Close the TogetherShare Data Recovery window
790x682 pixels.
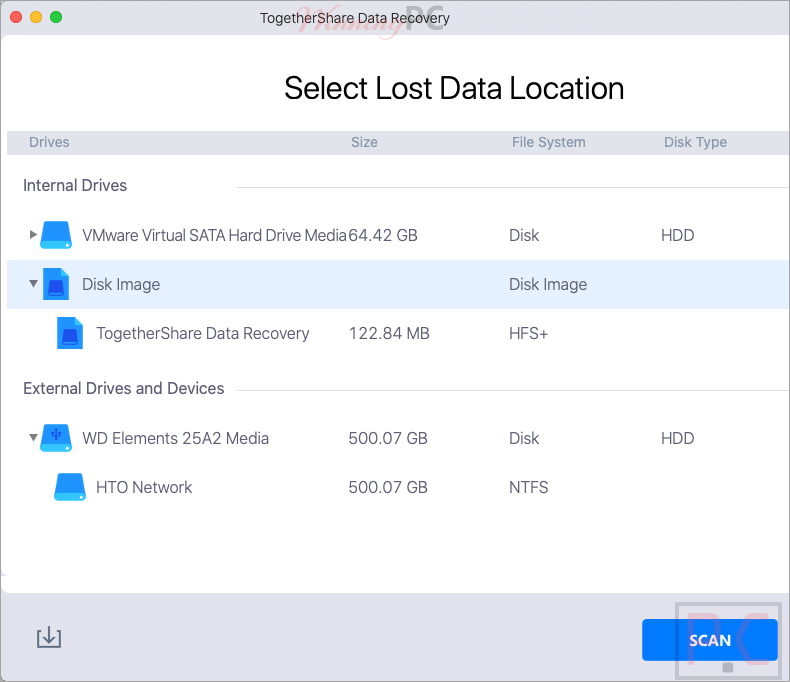[x=16, y=17]
